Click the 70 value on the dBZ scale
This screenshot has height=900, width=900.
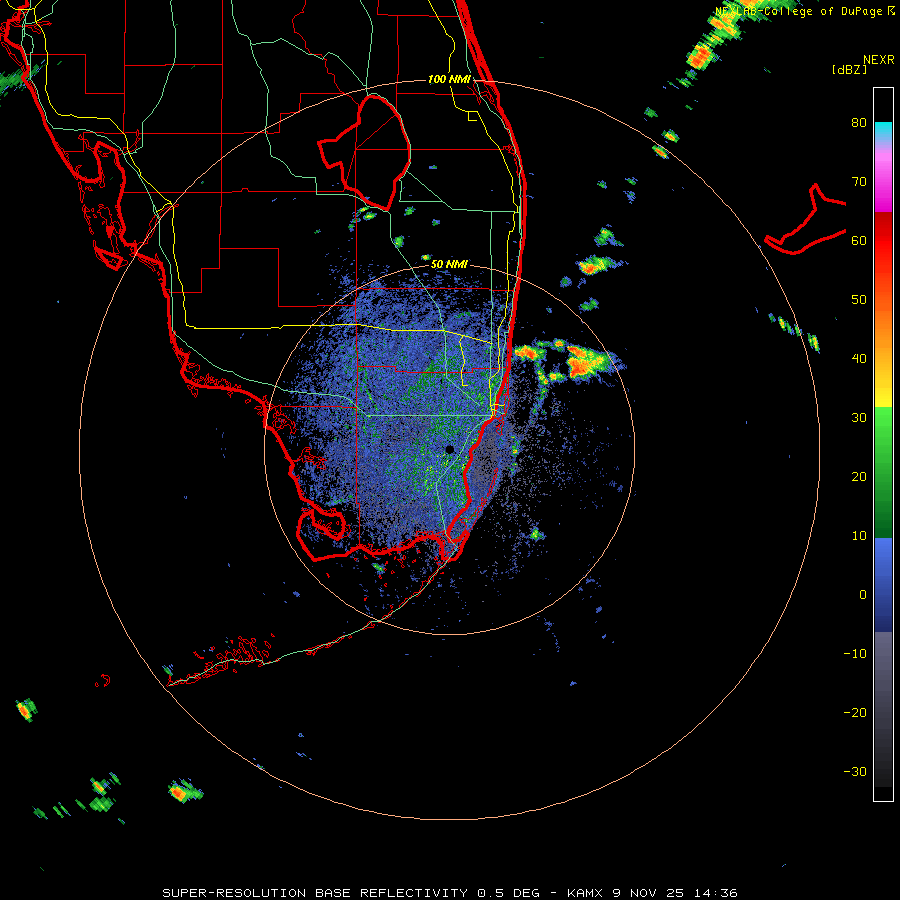(x=859, y=182)
